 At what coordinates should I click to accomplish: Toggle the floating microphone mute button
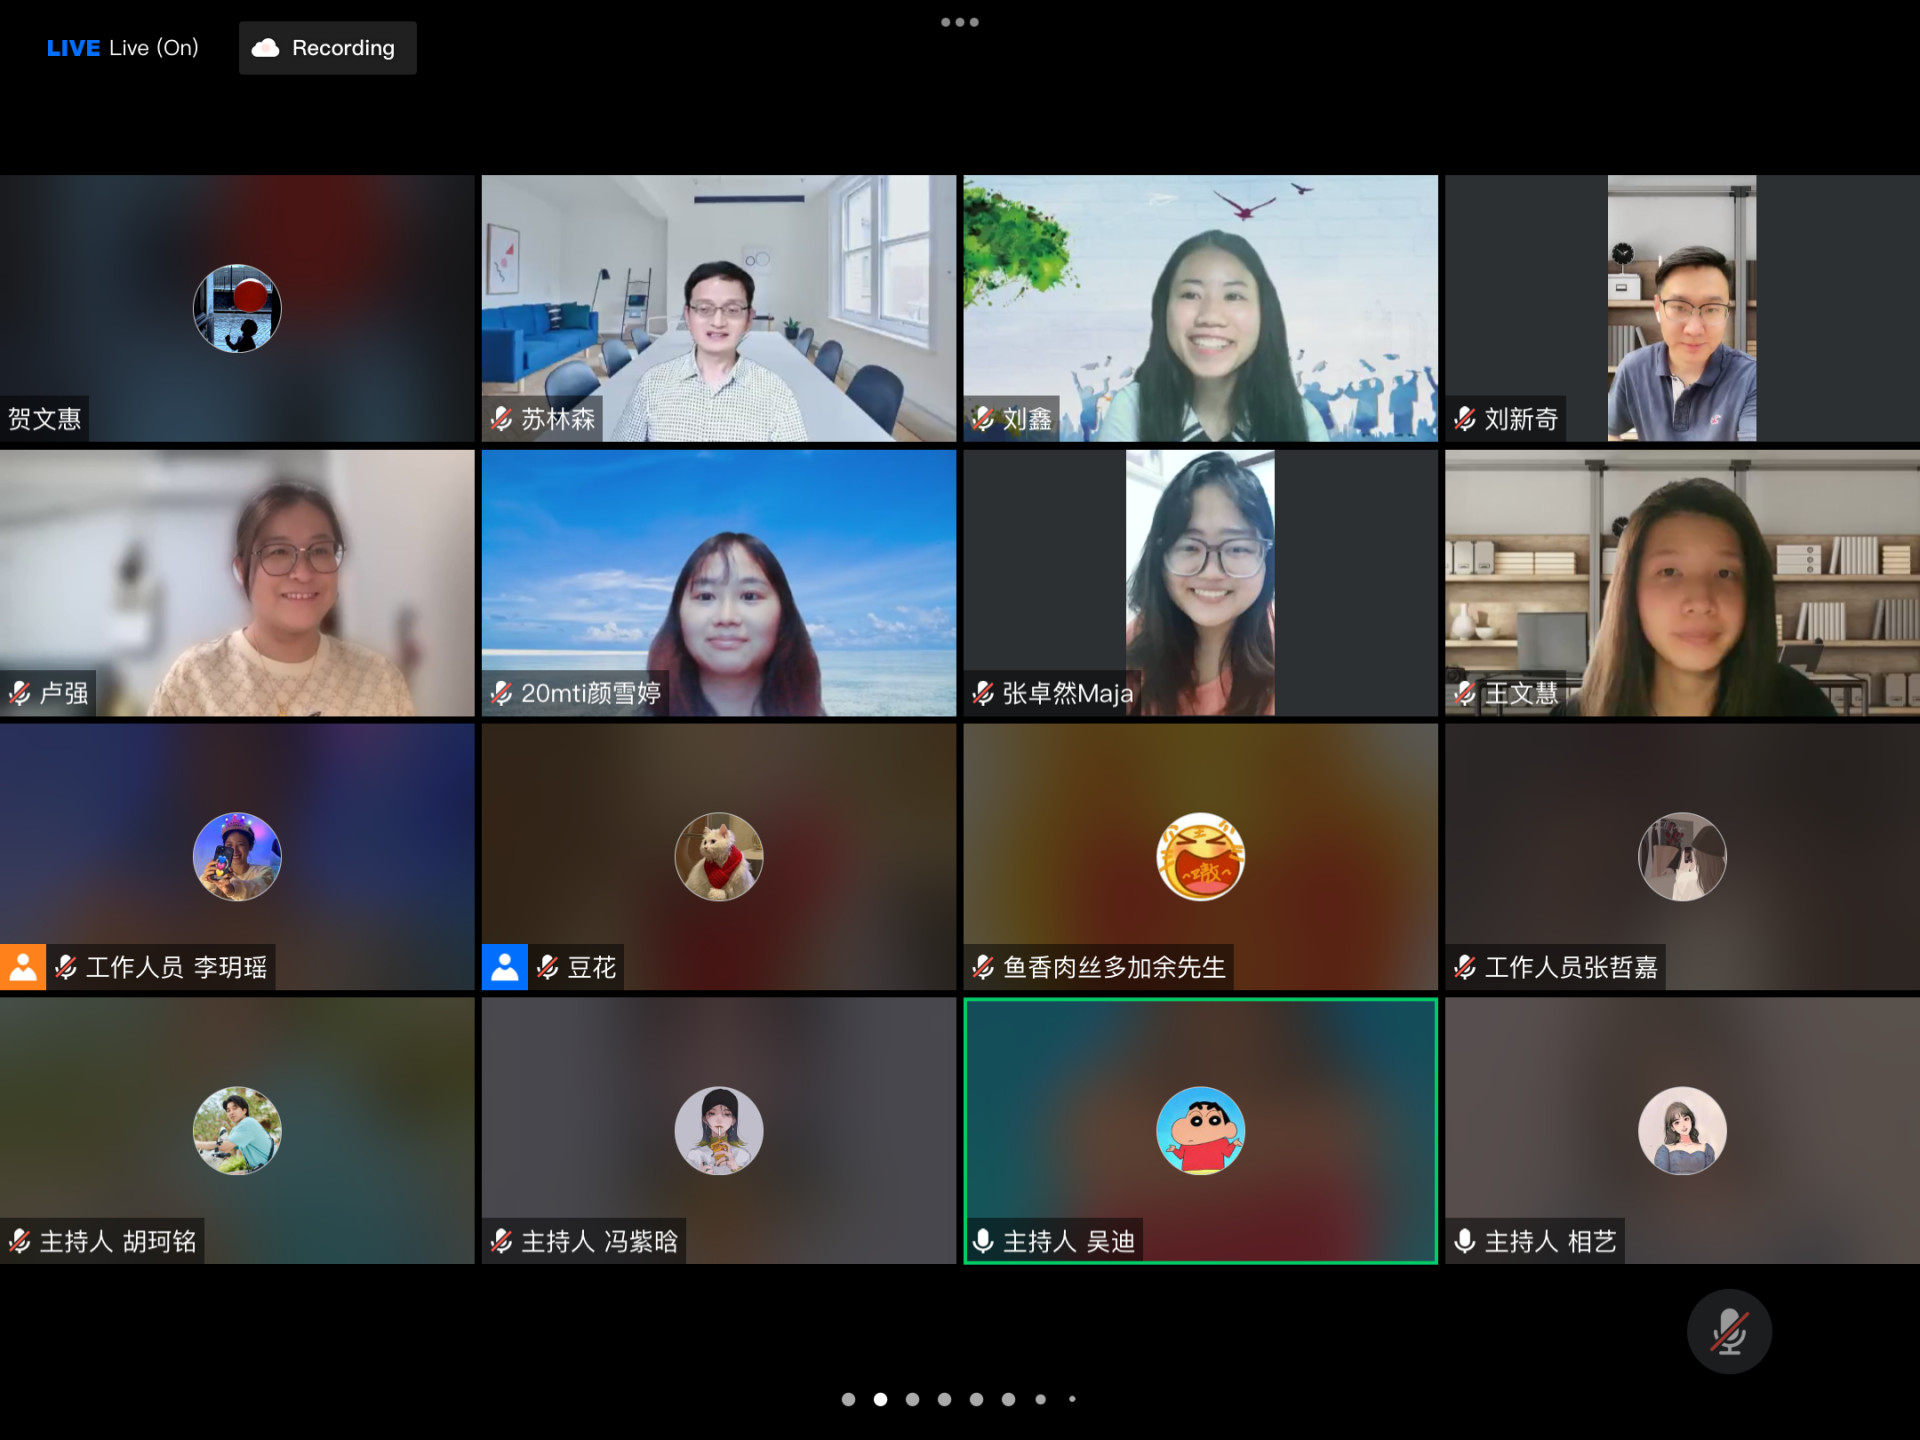(1728, 1332)
